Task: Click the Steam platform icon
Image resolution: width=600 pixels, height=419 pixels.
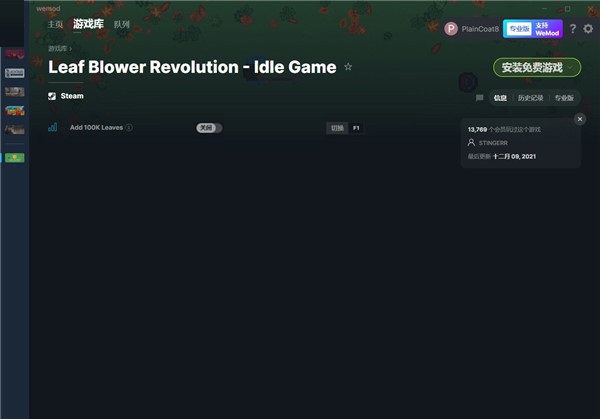Action: [52, 96]
